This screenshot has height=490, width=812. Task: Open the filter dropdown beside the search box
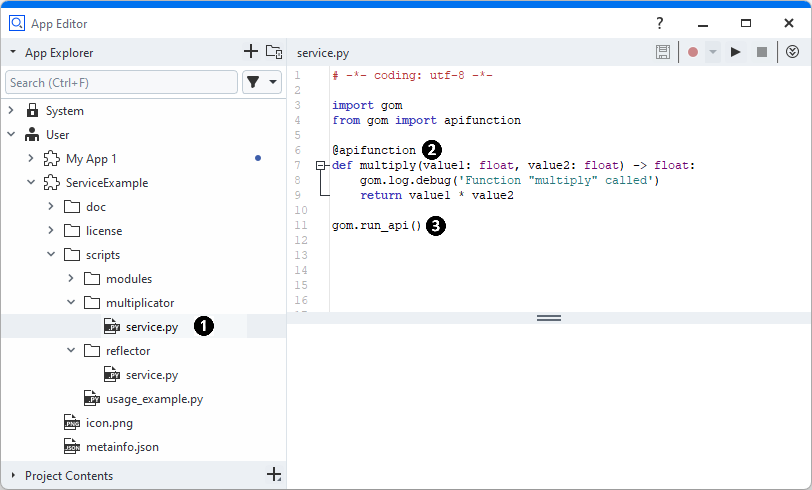point(262,82)
